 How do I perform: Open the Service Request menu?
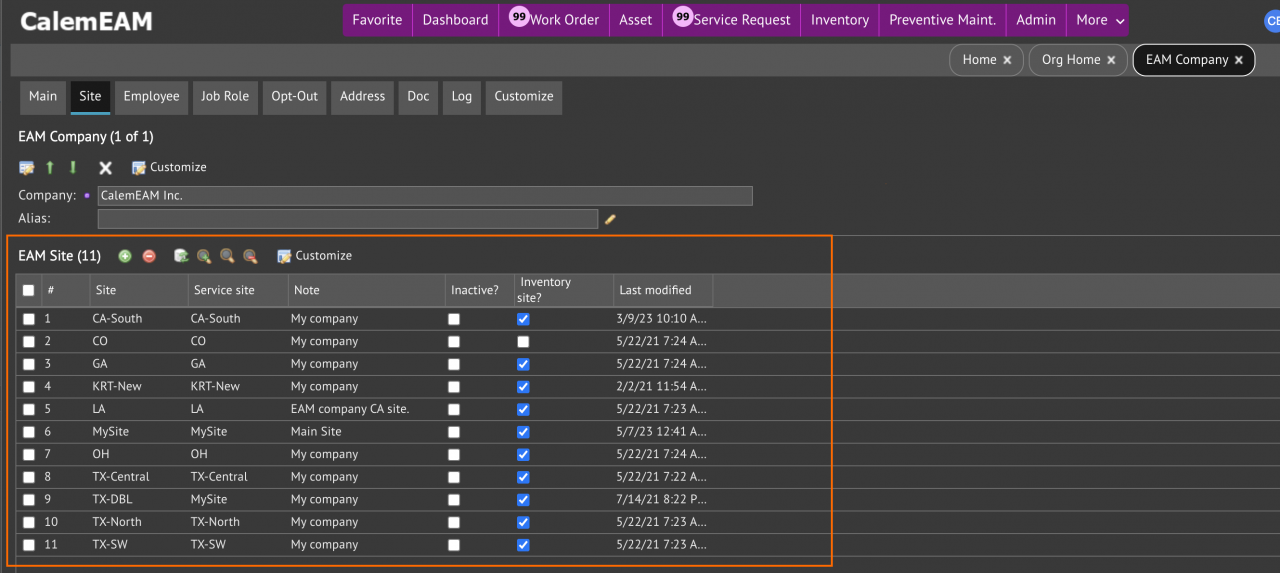pos(731,20)
